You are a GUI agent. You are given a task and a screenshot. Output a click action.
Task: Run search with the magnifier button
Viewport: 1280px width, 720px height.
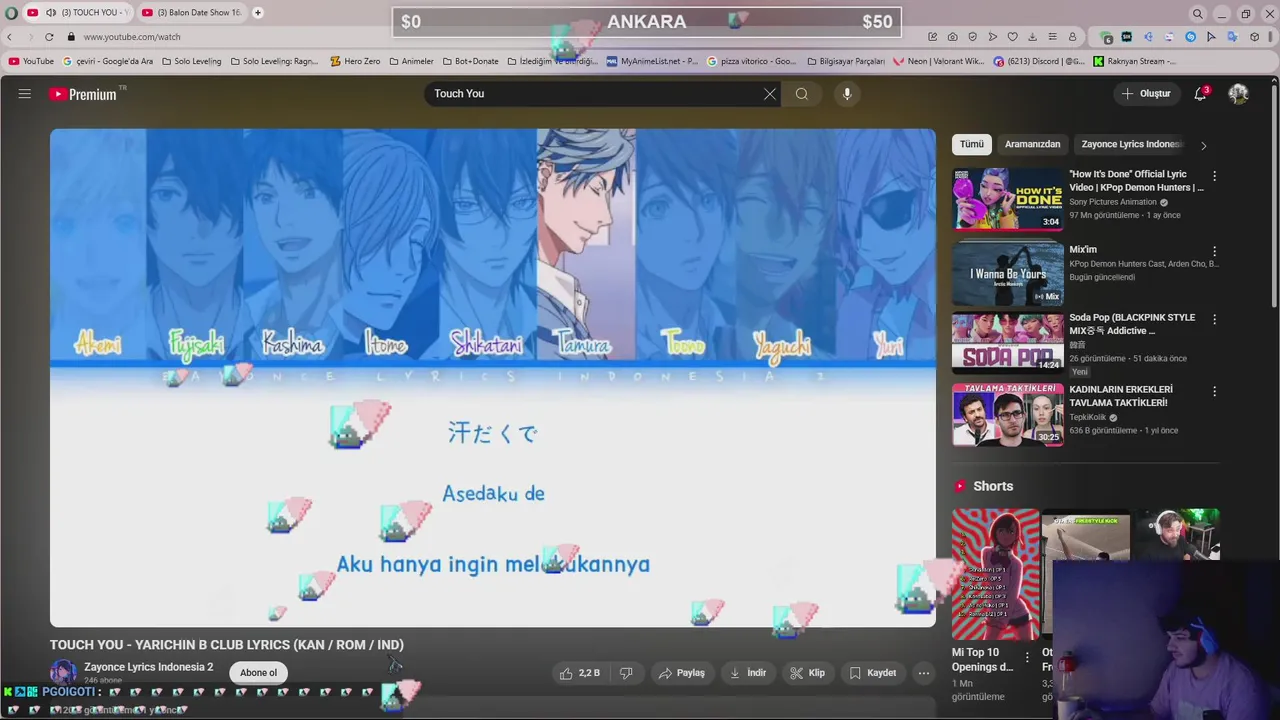[802, 94]
